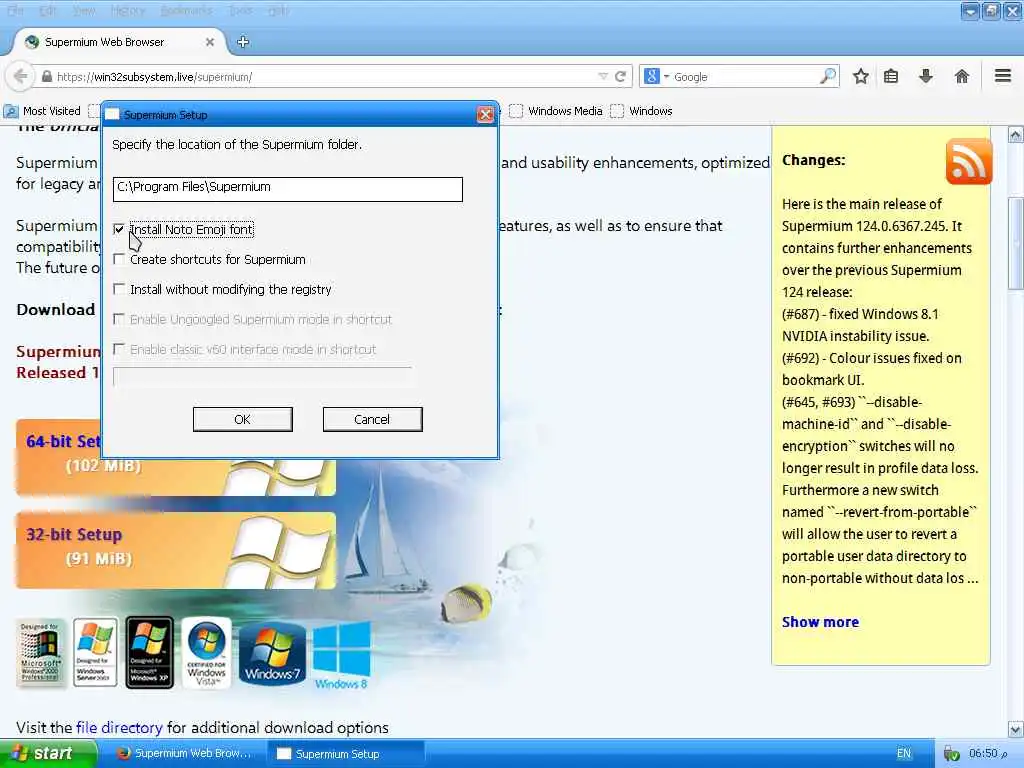Image resolution: width=1024 pixels, height=768 pixels.
Task: Click the page vertical scrollbar thumb
Action: (1016, 242)
